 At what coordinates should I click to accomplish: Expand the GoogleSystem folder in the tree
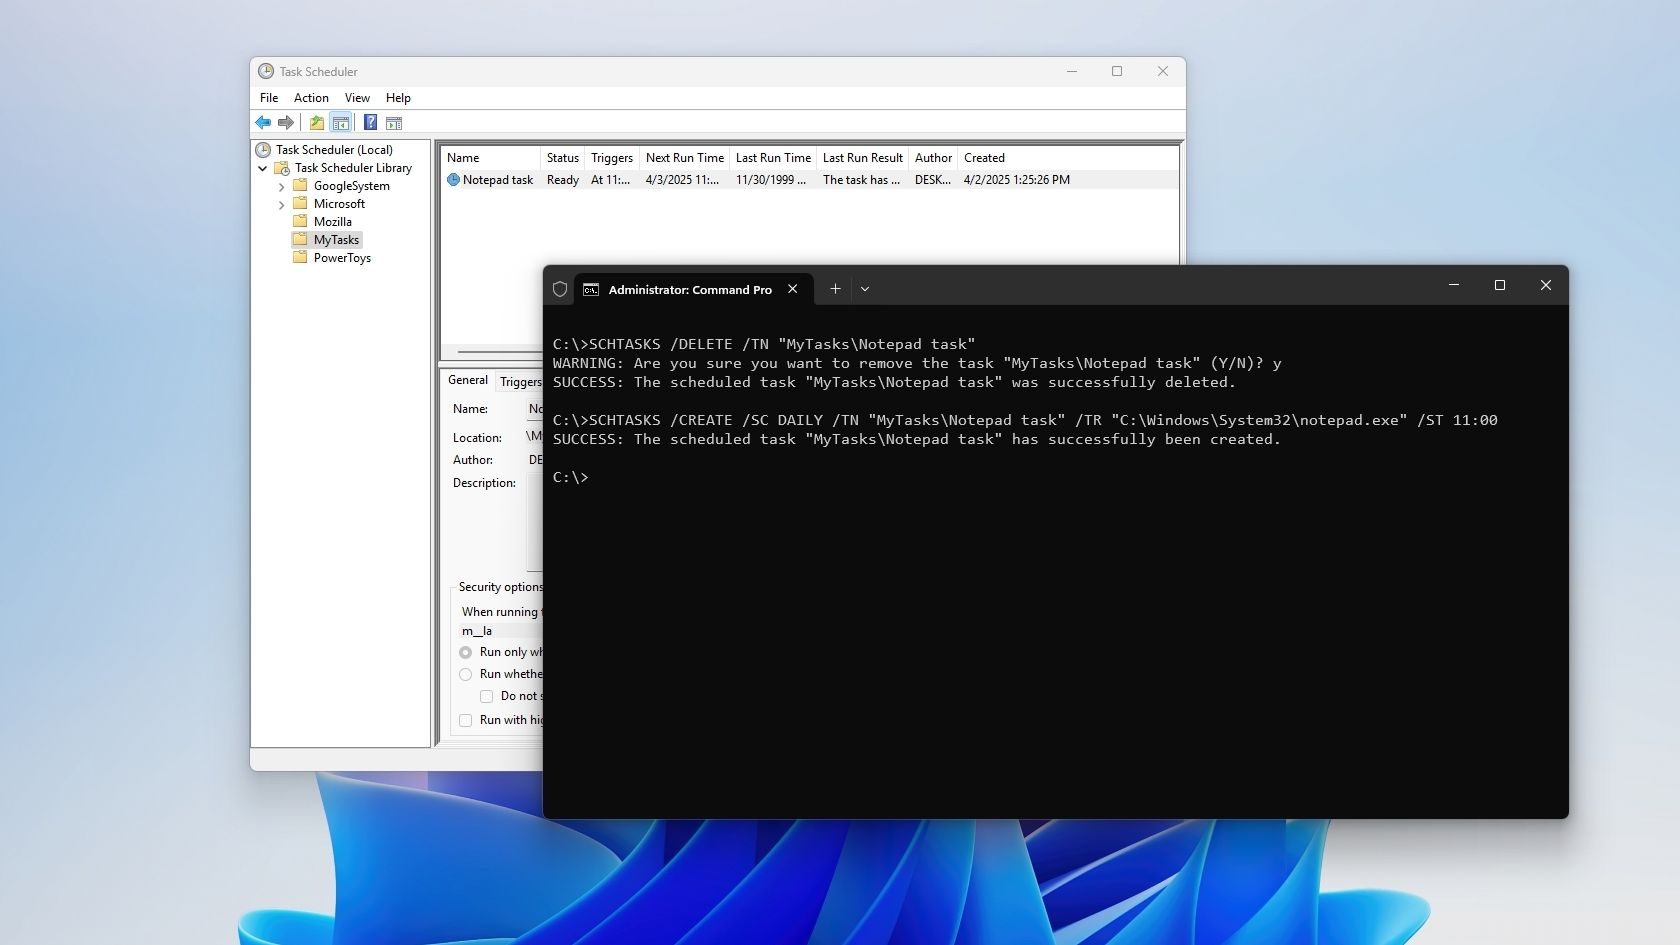point(282,186)
